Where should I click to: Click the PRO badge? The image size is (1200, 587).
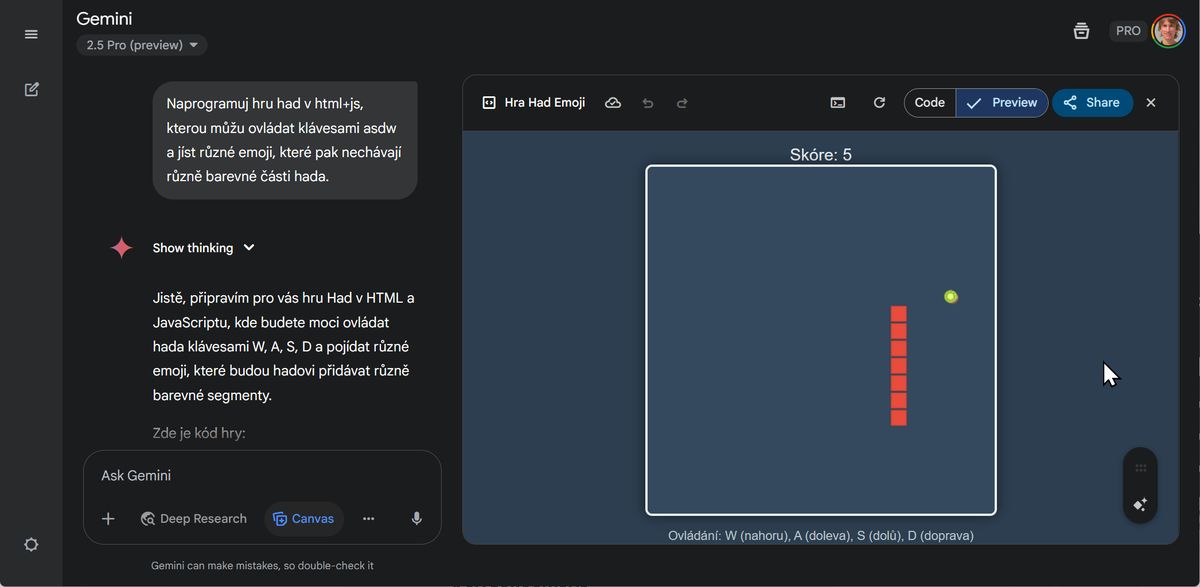coord(1128,31)
